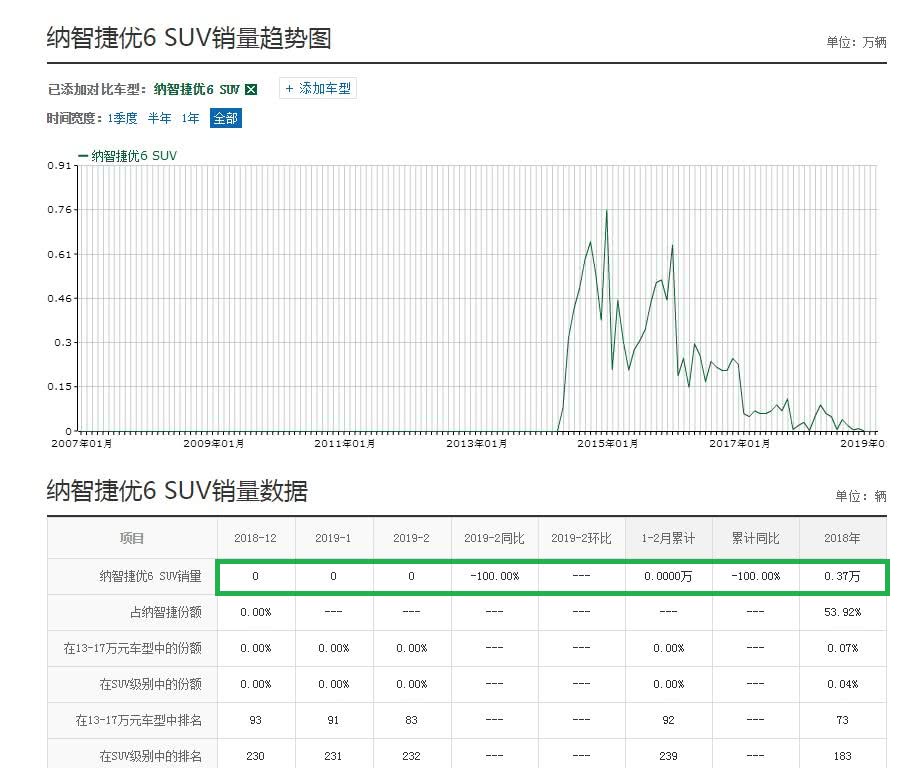908x768 pixels.
Task: Click the 2019-2同比 column header
Action: tap(494, 538)
